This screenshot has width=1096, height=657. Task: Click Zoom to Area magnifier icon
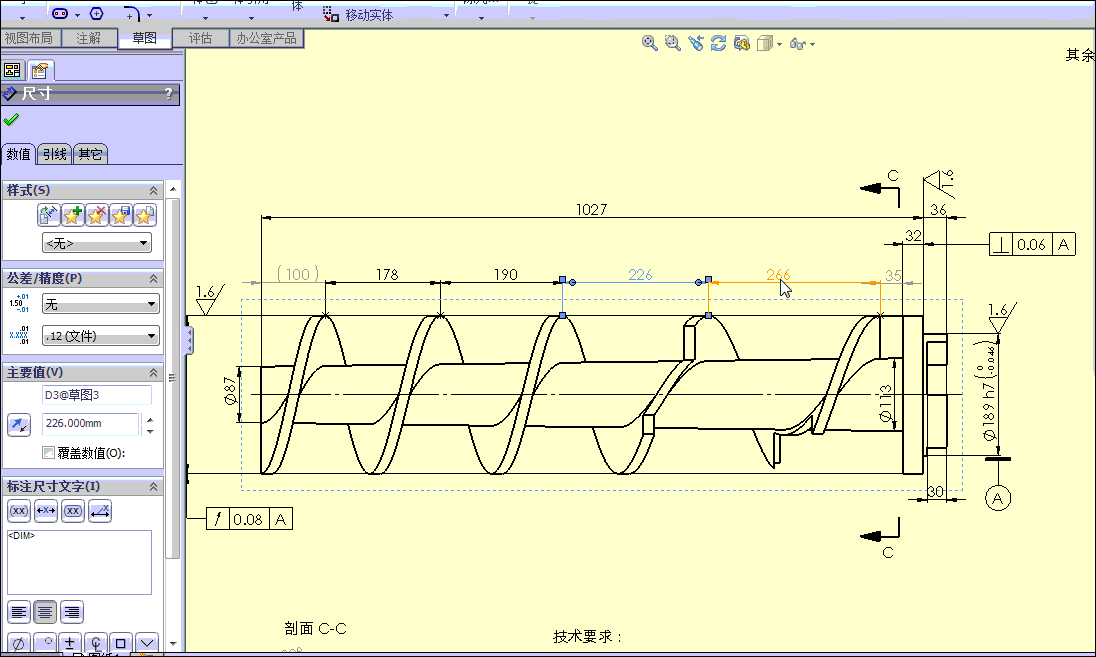tap(672, 43)
